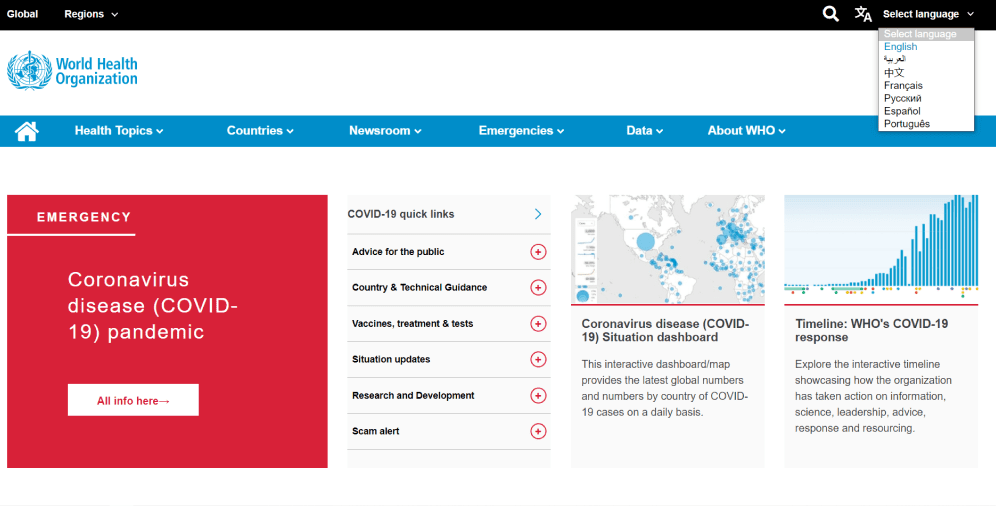This screenshot has height=506, width=996.
Task: Expand the Data menu
Action: (x=645, y=131)
